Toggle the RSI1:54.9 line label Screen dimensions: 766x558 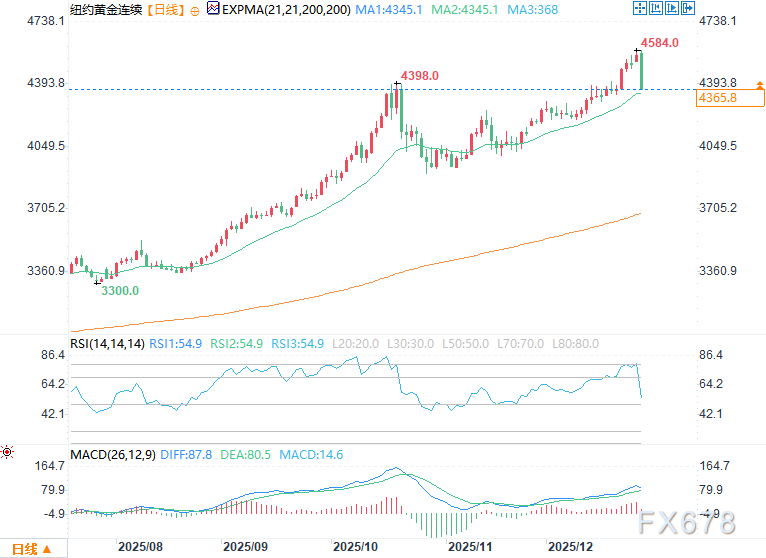pyautogui.click(x=176, y=343)
